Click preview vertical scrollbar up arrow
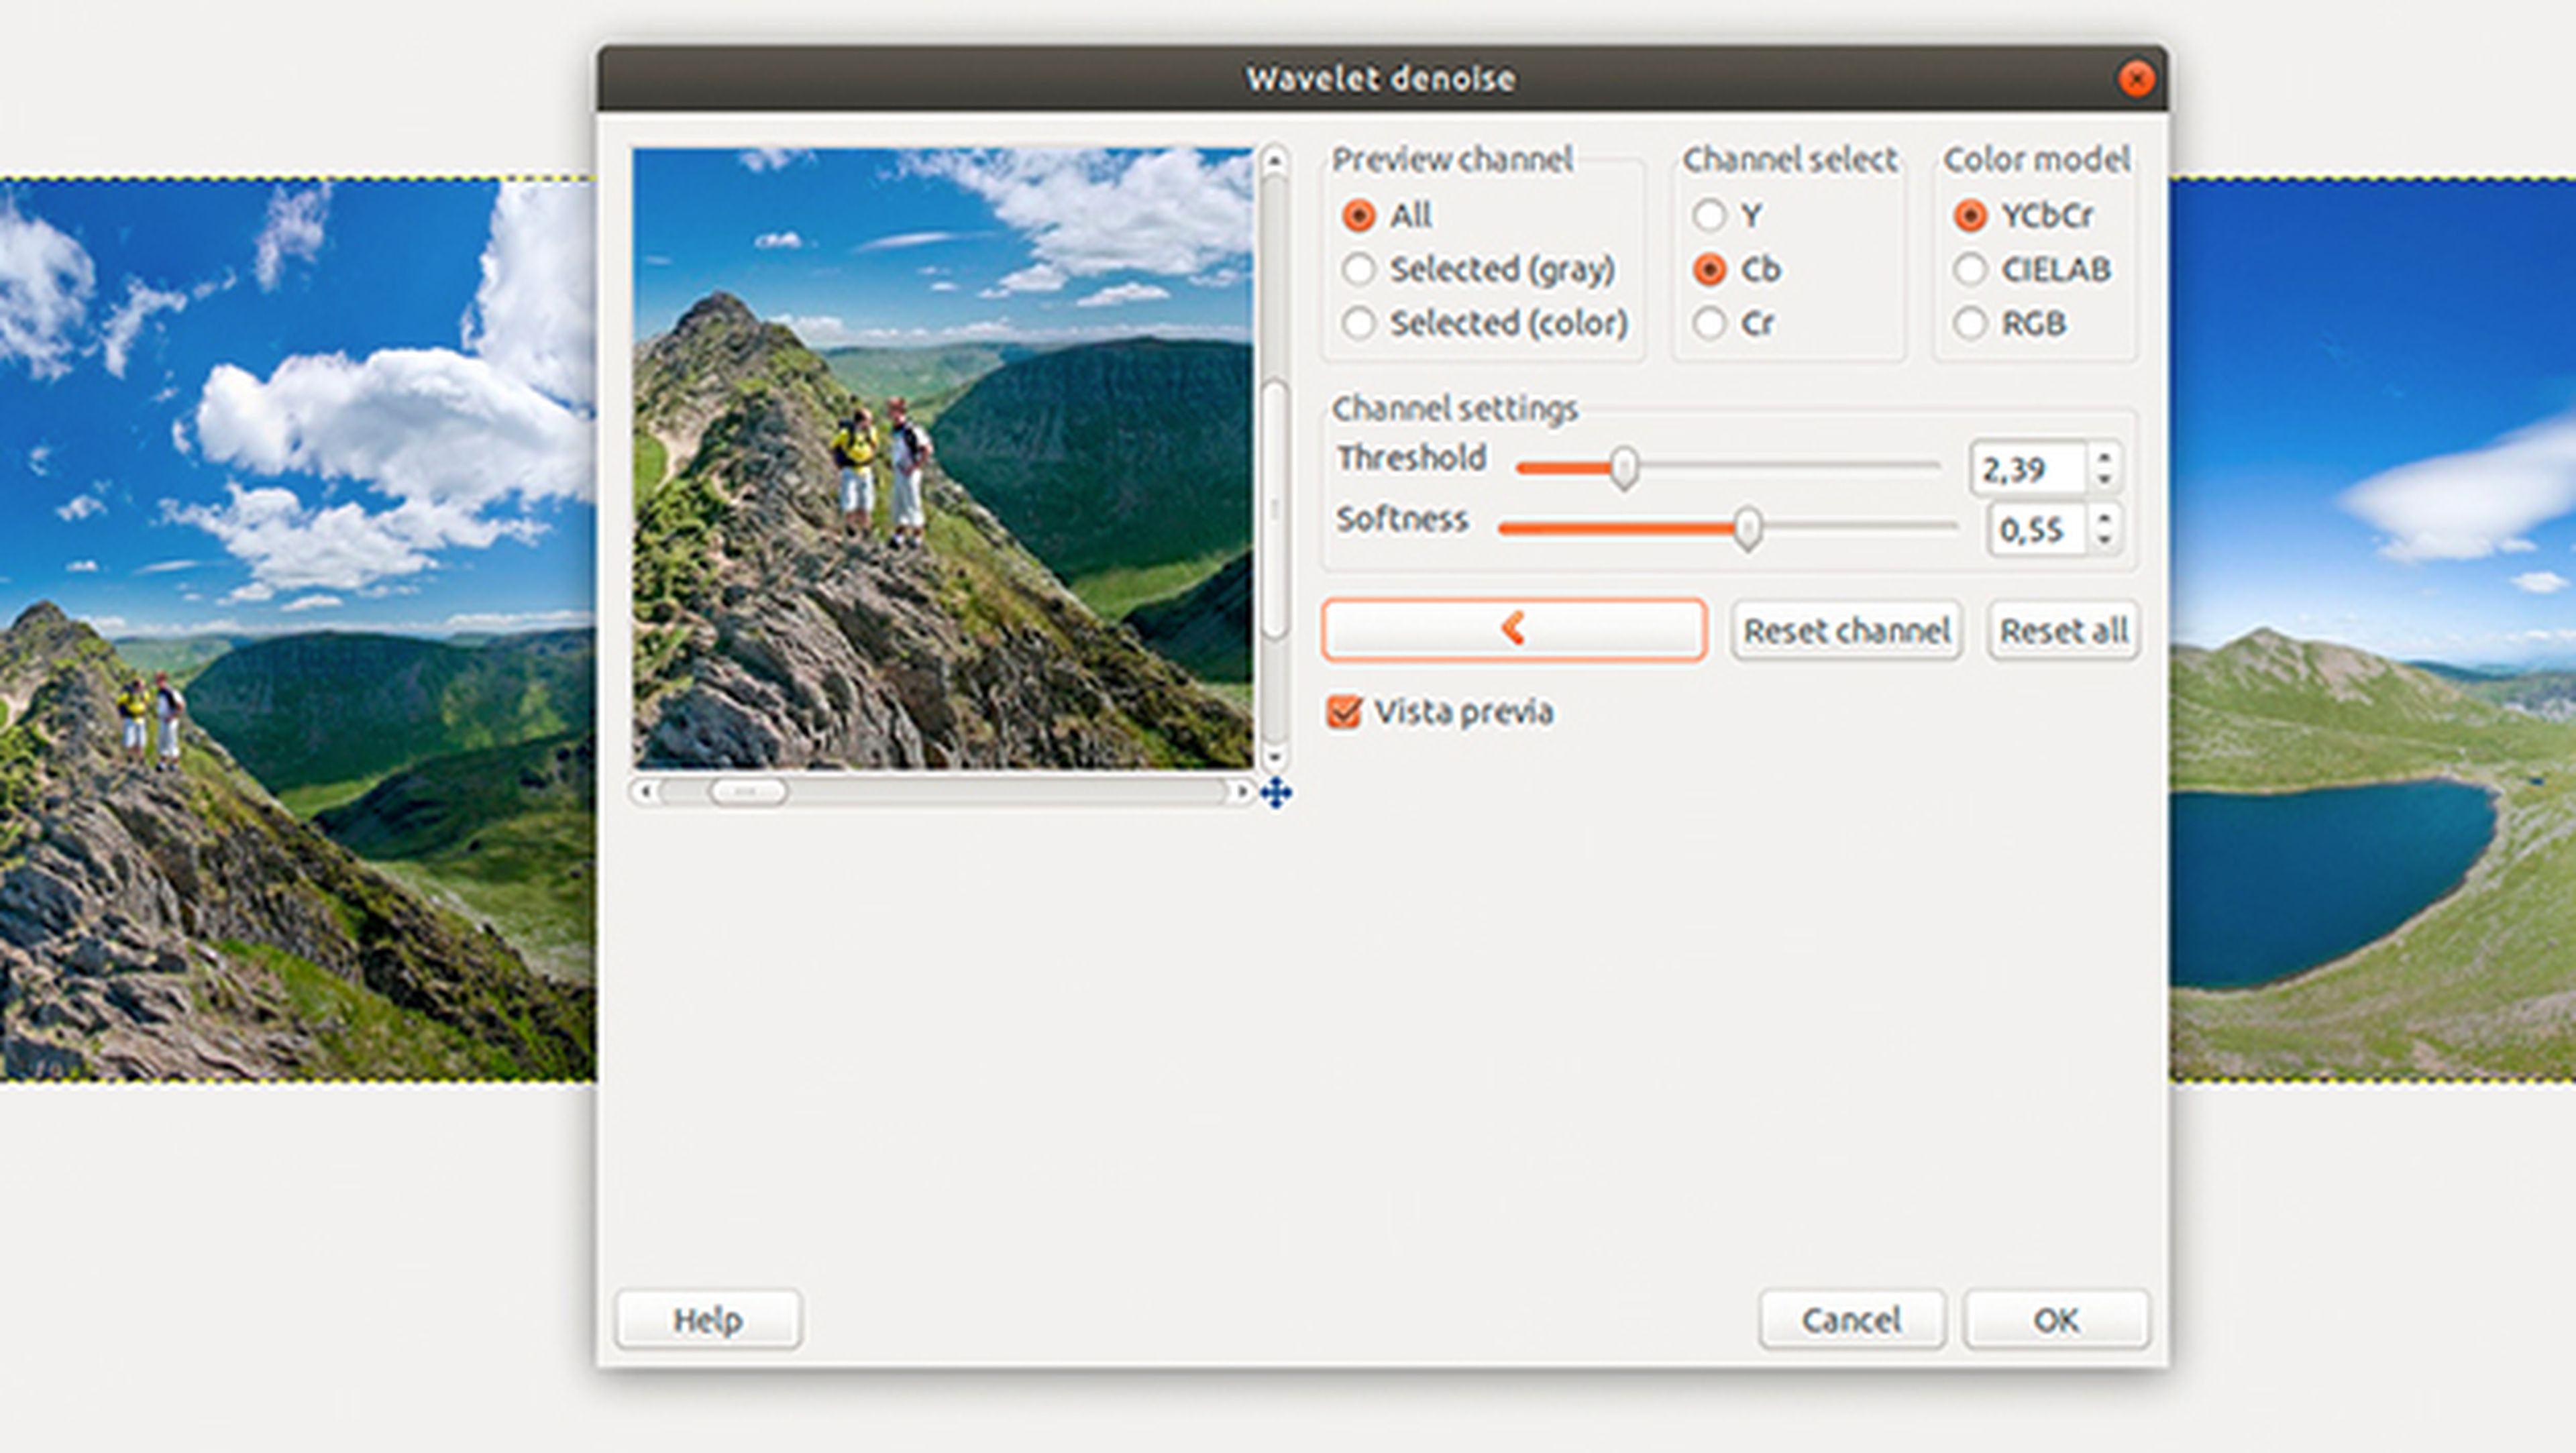 tap(1274, 161)
